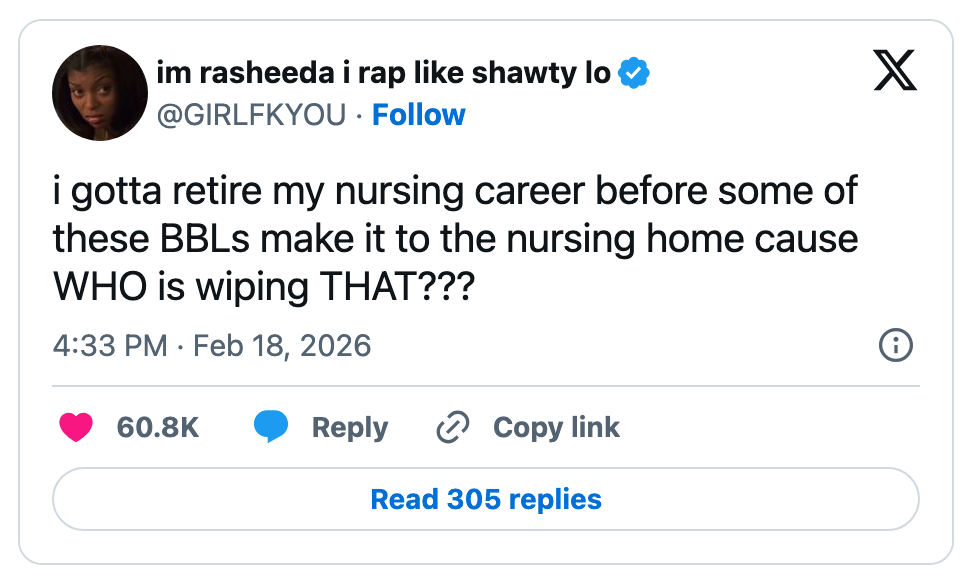Screen dimensions: 972x588
Task: Click the chain link icon
Action: (453, 428)
